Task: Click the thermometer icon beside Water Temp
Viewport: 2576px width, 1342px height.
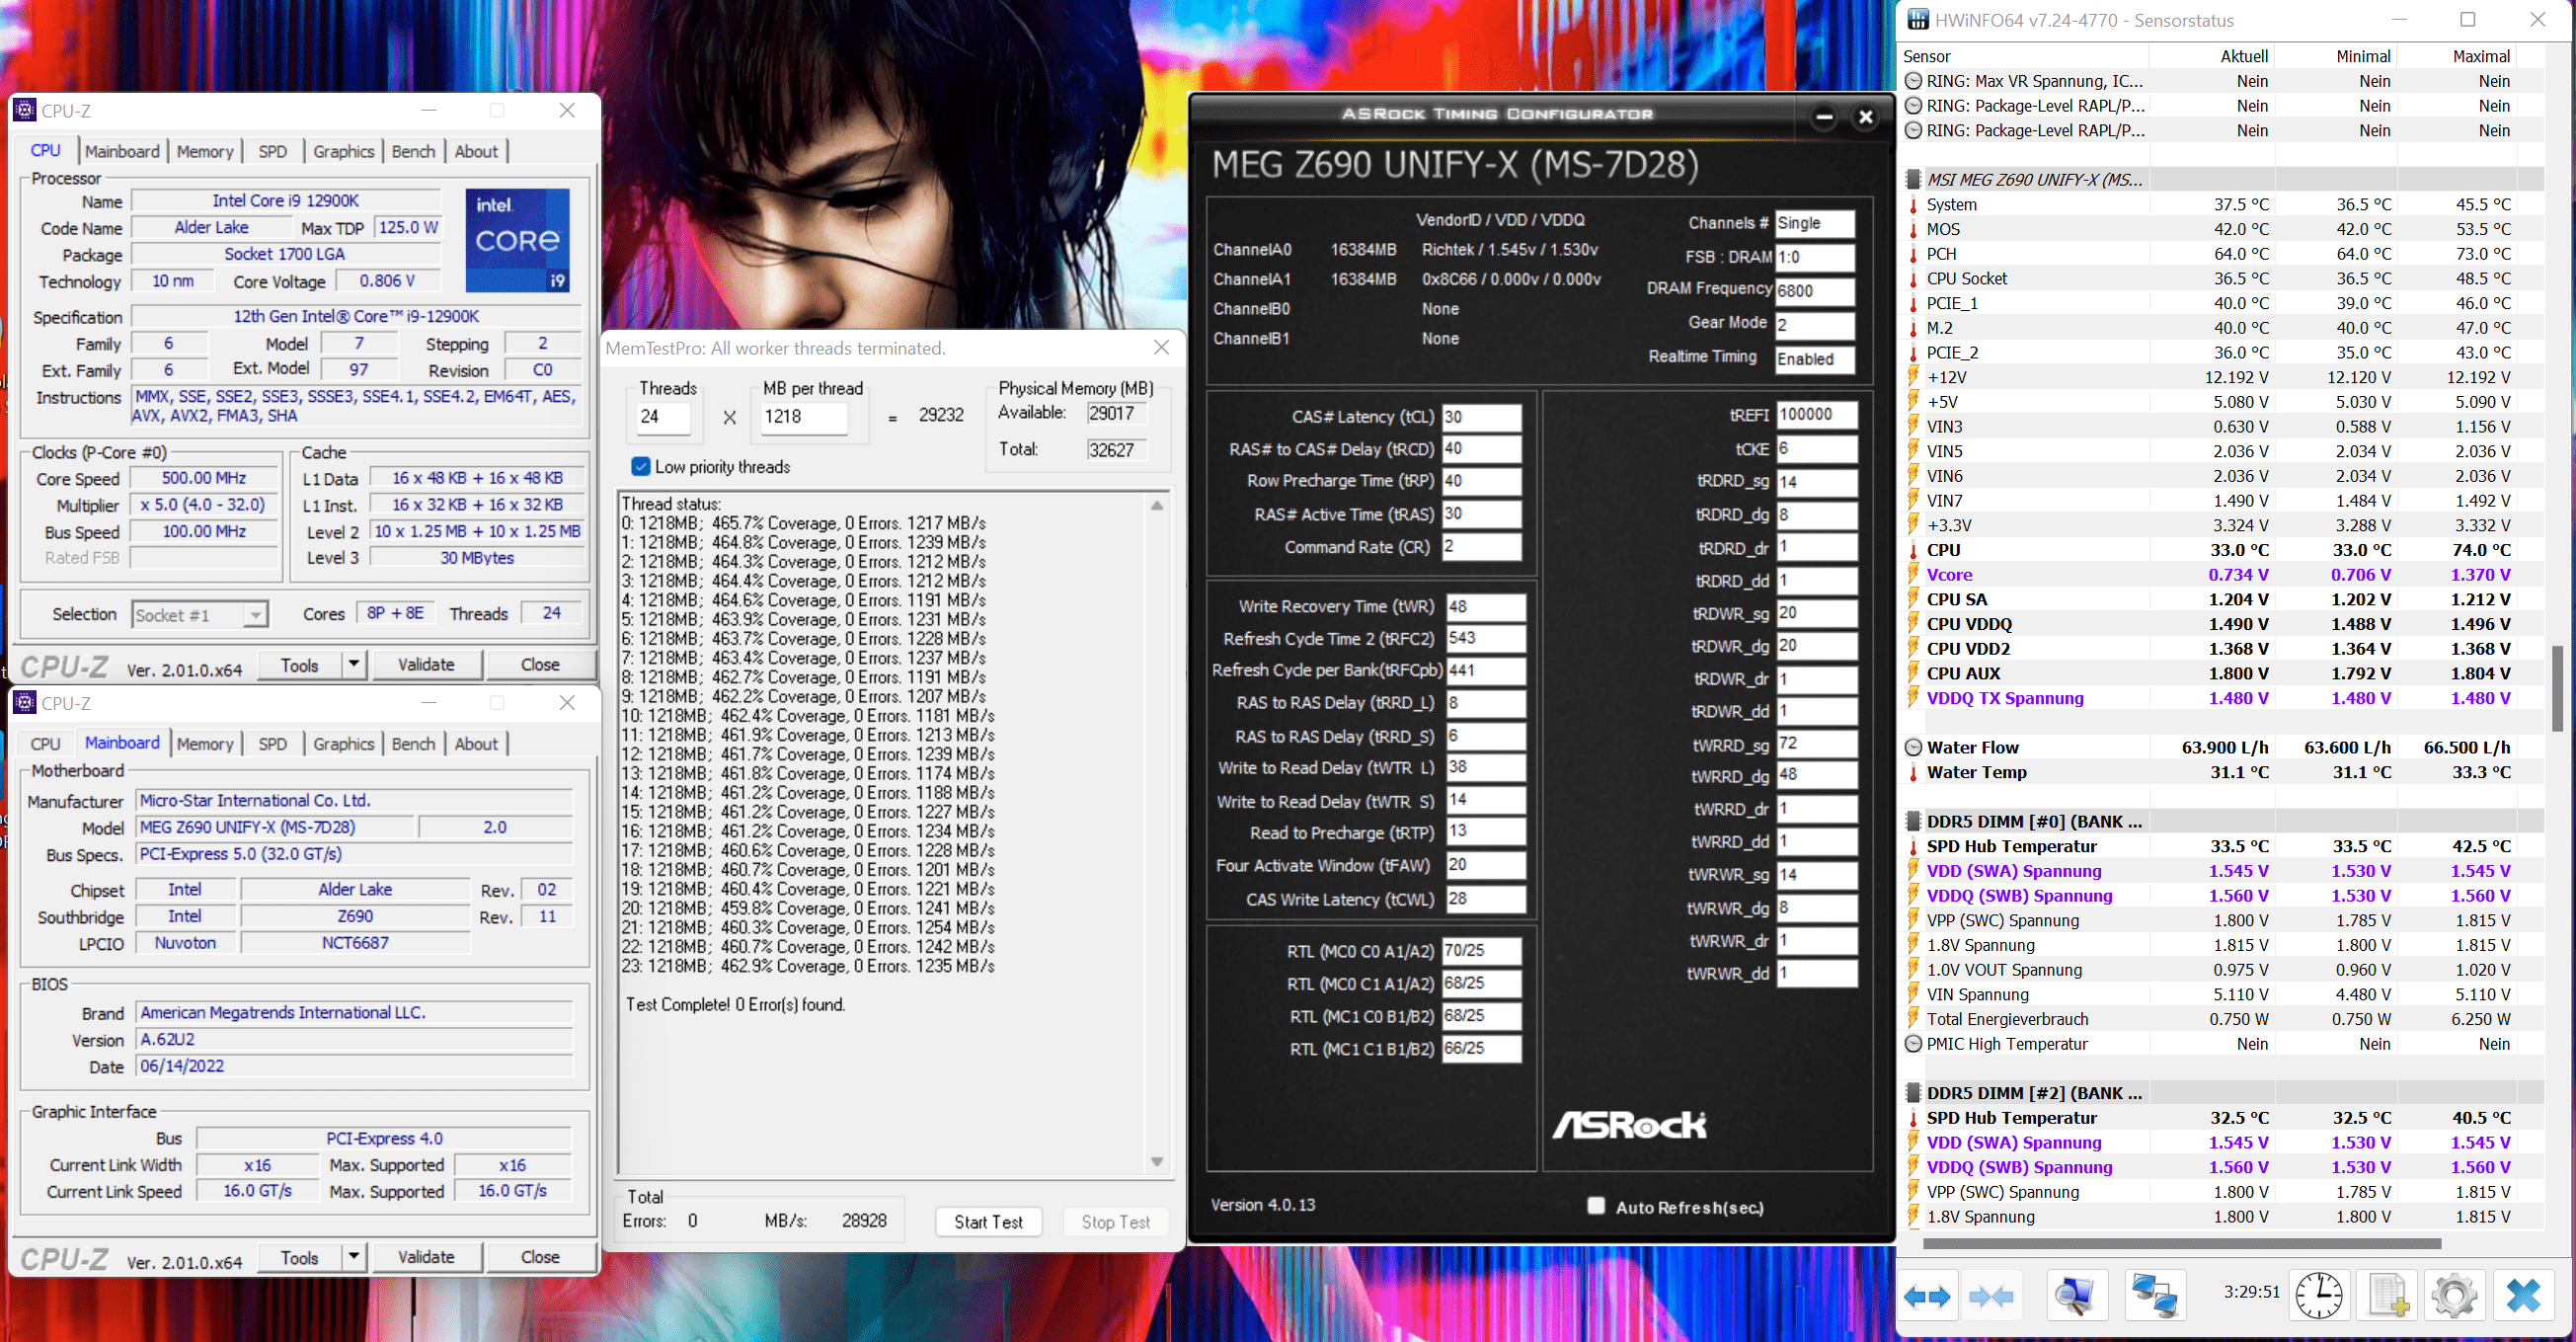Action: (x=1913, y=773)
